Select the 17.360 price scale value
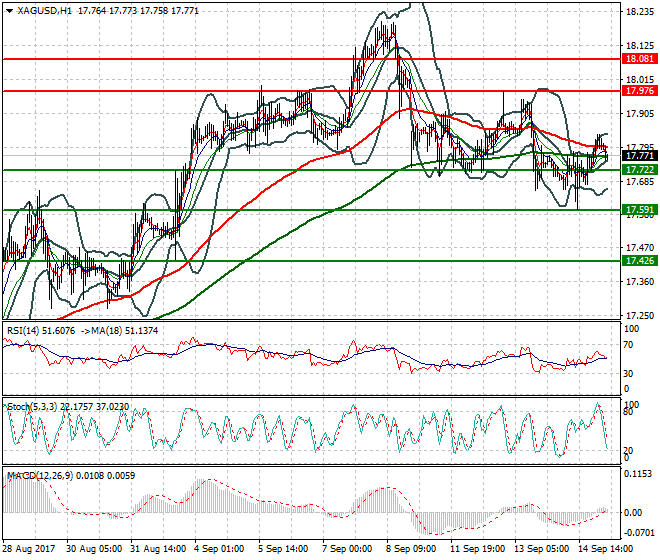The width and height of the screenshot is (660, 560). [x=640, y=282]
